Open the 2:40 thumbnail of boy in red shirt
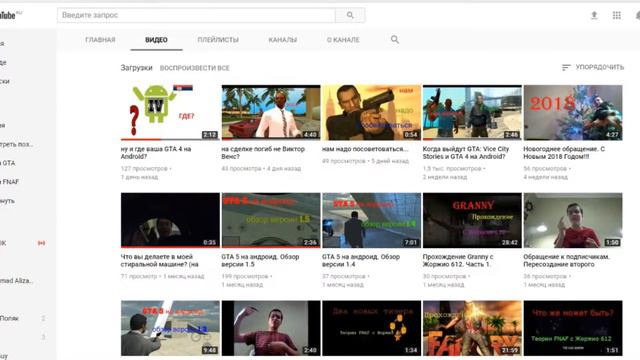640x360 pixels. pyautogui.click(x=271, y=328)
